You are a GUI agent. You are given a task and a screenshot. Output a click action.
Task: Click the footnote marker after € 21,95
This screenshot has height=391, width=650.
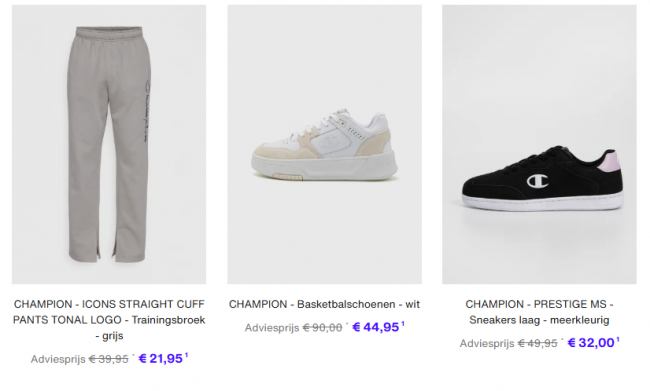pyautogui.click(x=186, y=355)
